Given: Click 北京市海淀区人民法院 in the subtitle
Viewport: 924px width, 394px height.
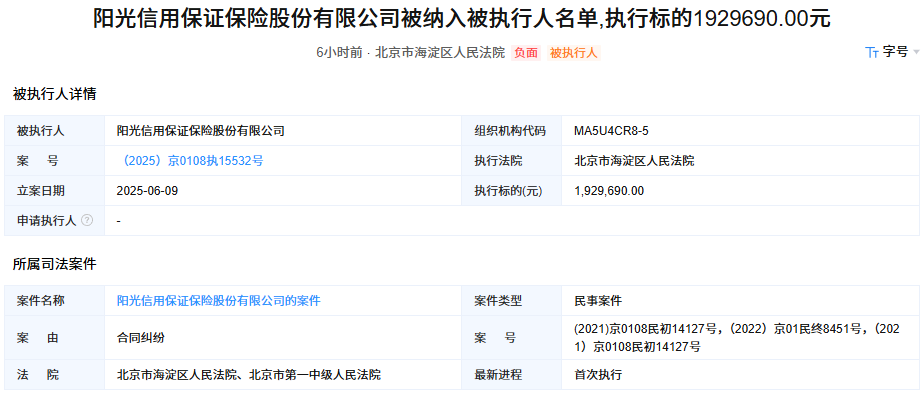Looking at the screenshot, I should (x=440, y=52).
